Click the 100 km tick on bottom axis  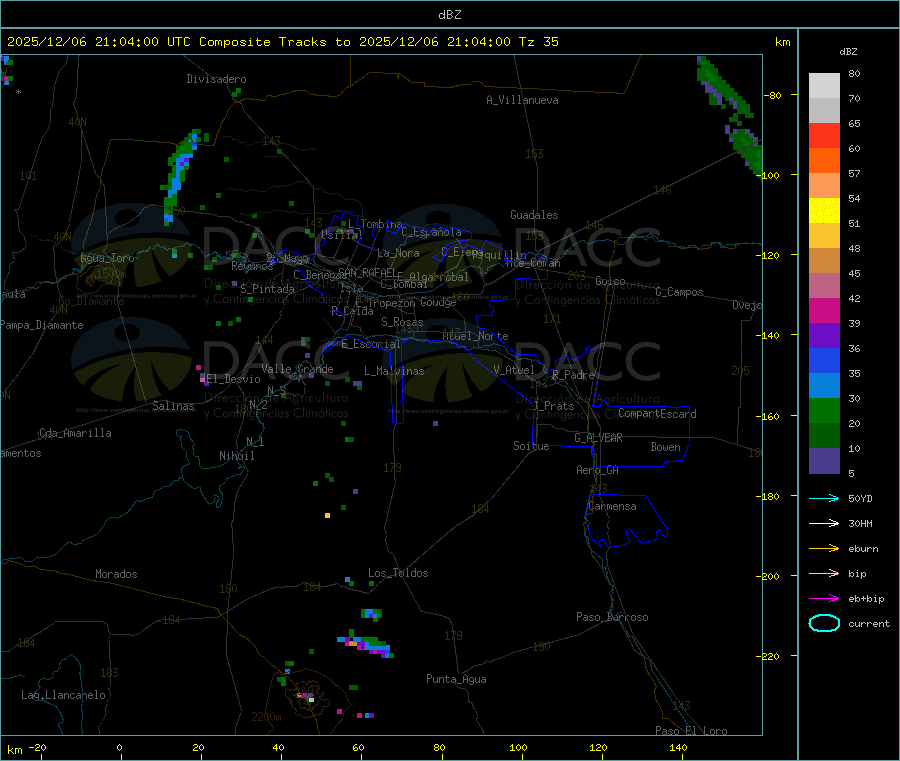pos(518,747)
